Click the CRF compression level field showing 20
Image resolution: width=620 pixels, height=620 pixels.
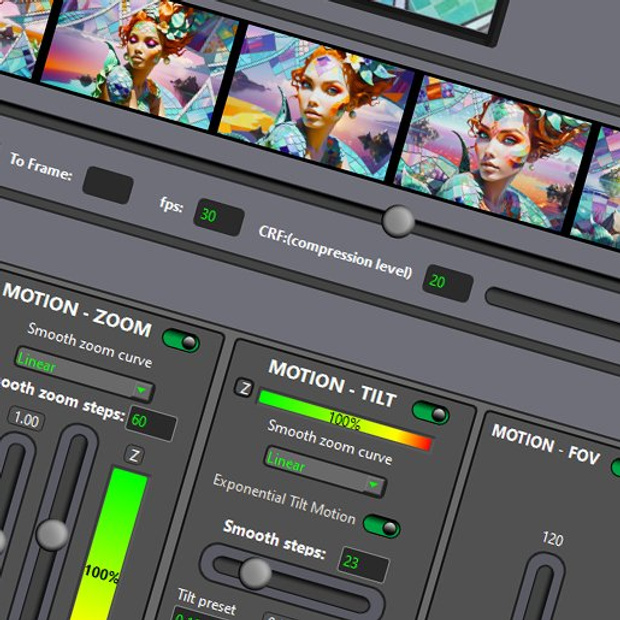447,284
